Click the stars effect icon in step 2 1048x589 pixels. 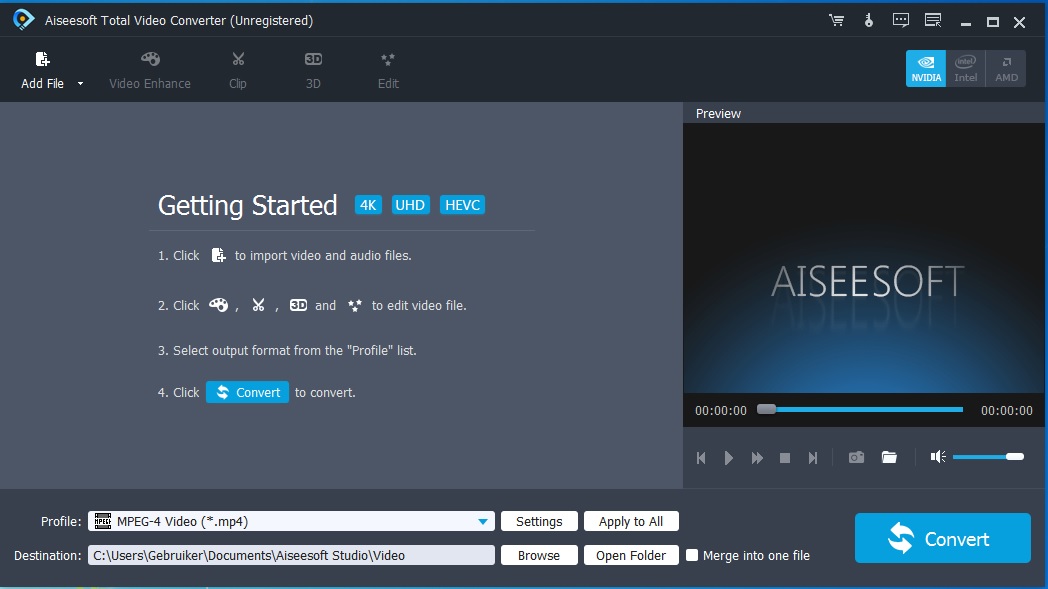[354, 305]
